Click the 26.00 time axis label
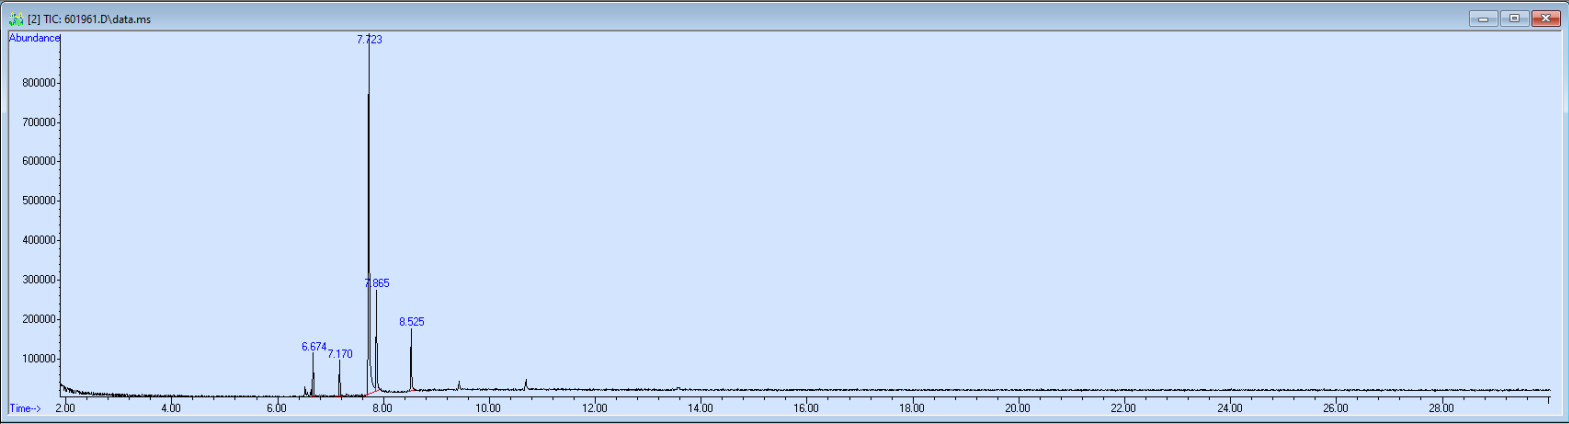 [x=1336, y=408]
